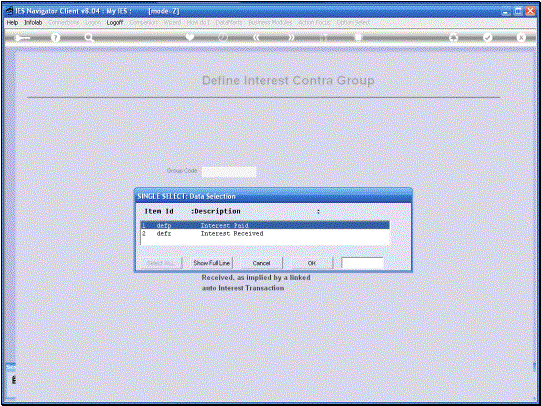541x406 pixels.
Task: Open the Infolab menu
Action: click(x=33, y=22)
